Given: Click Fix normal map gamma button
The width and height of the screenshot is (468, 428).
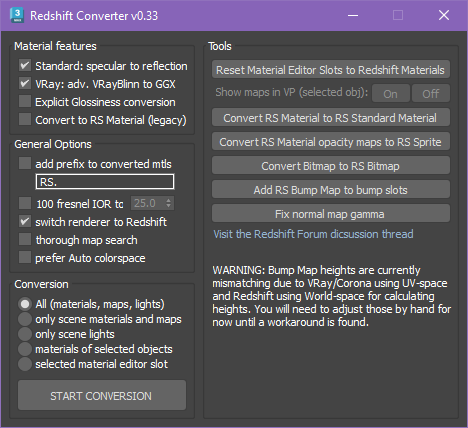Looking at the screenshot, I should (331, 214).
